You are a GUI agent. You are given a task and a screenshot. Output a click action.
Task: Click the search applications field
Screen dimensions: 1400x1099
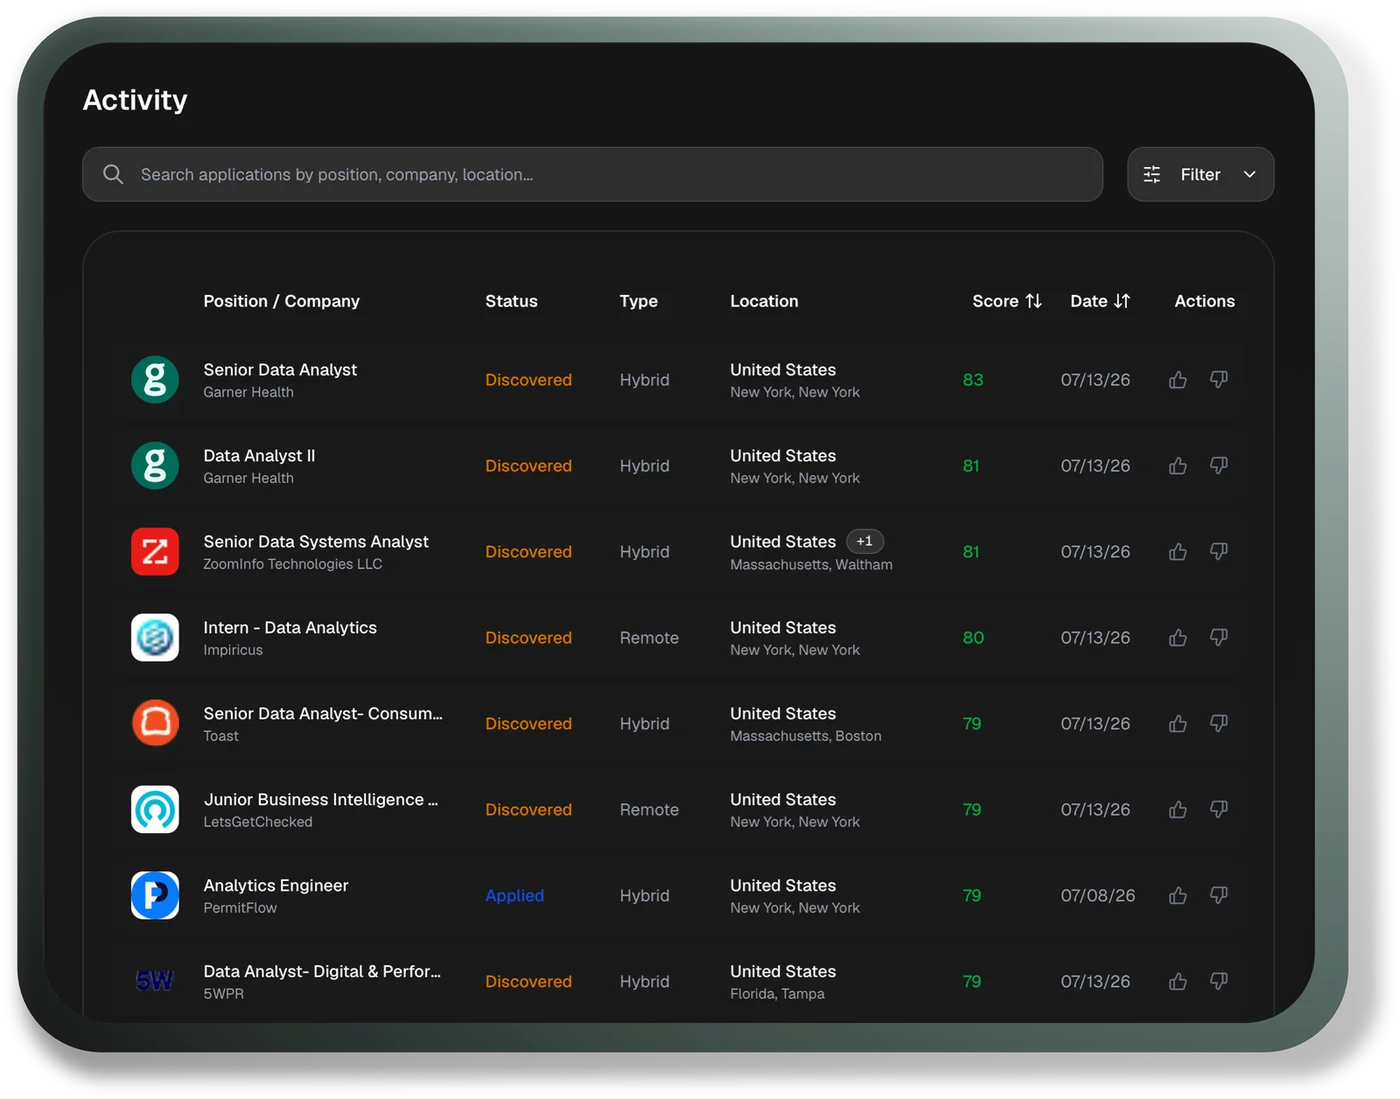593,175
